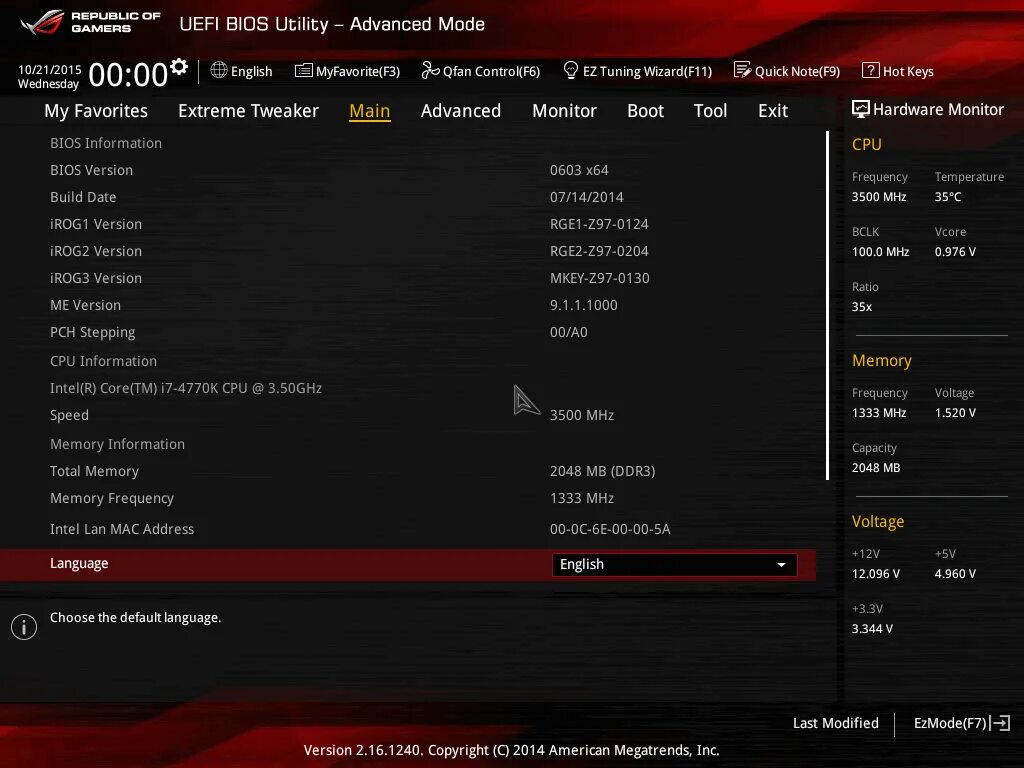
Task: Switch to My Favorites tab
Action: click(x=96, y=111)
